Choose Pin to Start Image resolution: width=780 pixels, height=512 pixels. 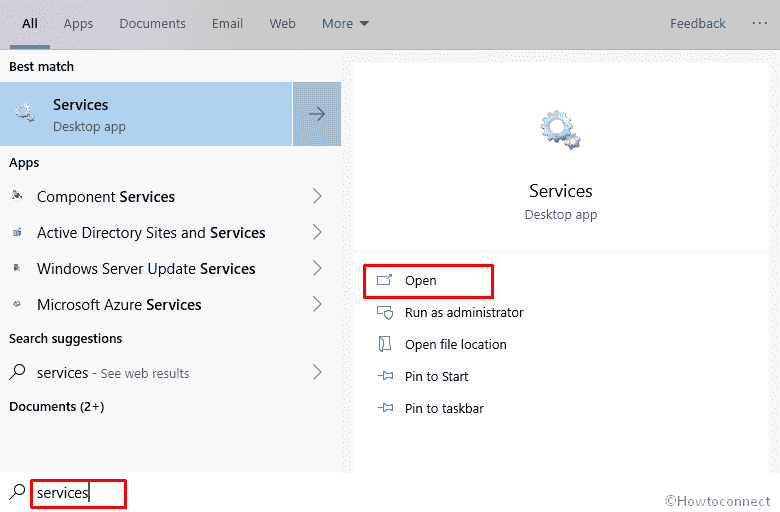pyautogui.click(x=436, y=376)
